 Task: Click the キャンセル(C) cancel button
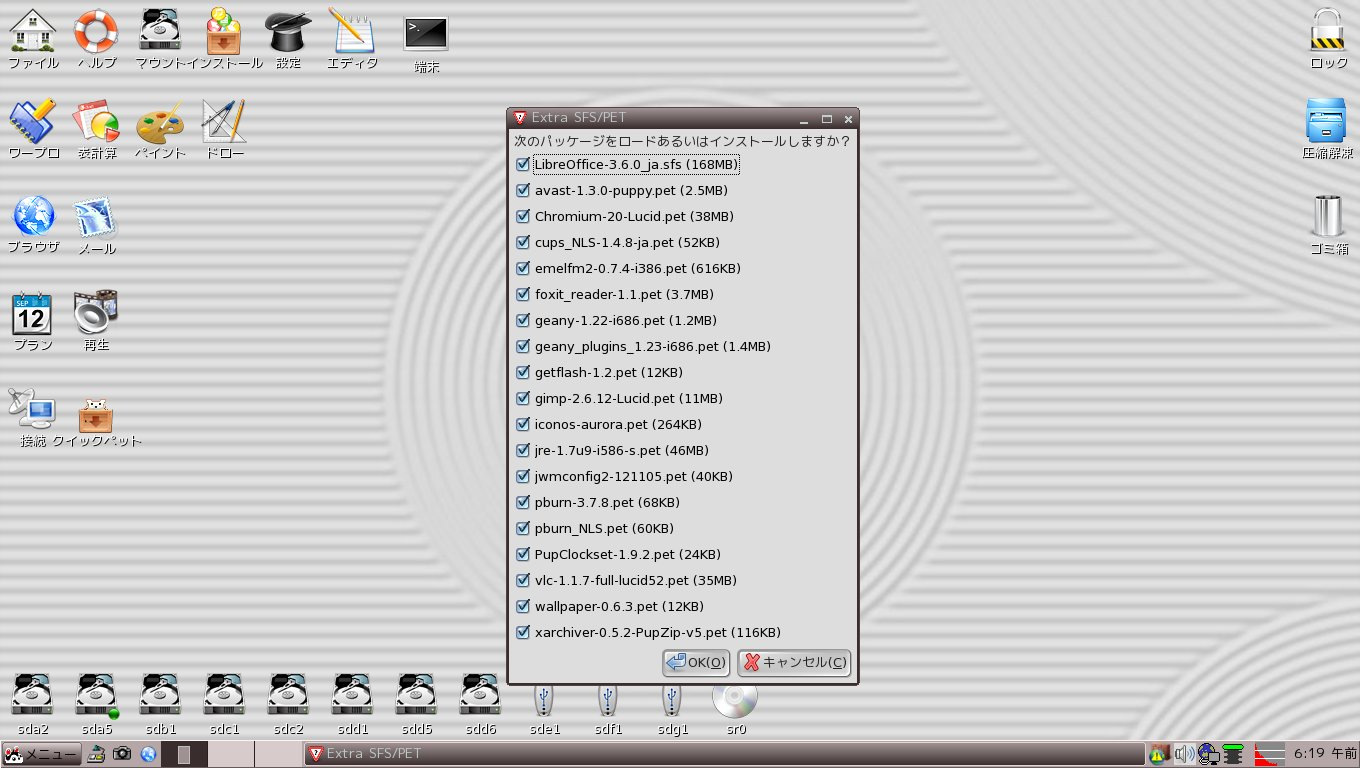pyautogui.click(x=794, y=662)
